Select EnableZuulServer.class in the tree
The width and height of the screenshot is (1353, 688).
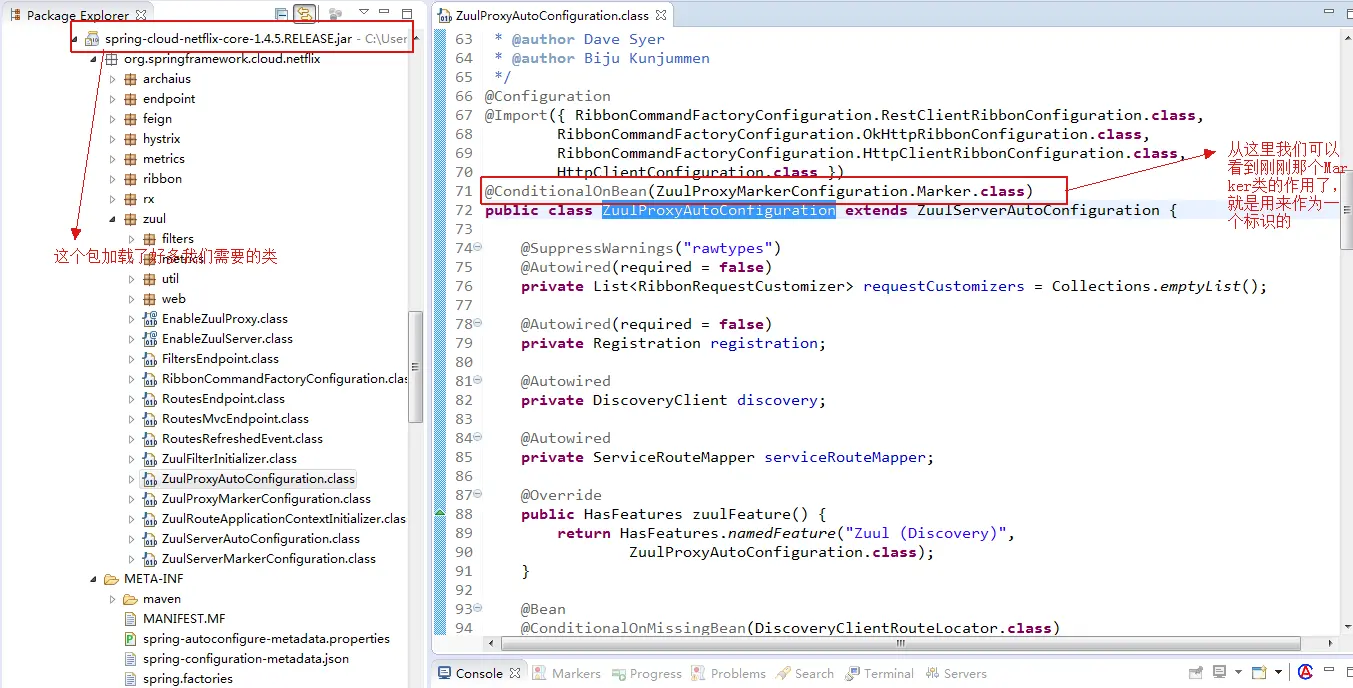(x=227, y=339)
